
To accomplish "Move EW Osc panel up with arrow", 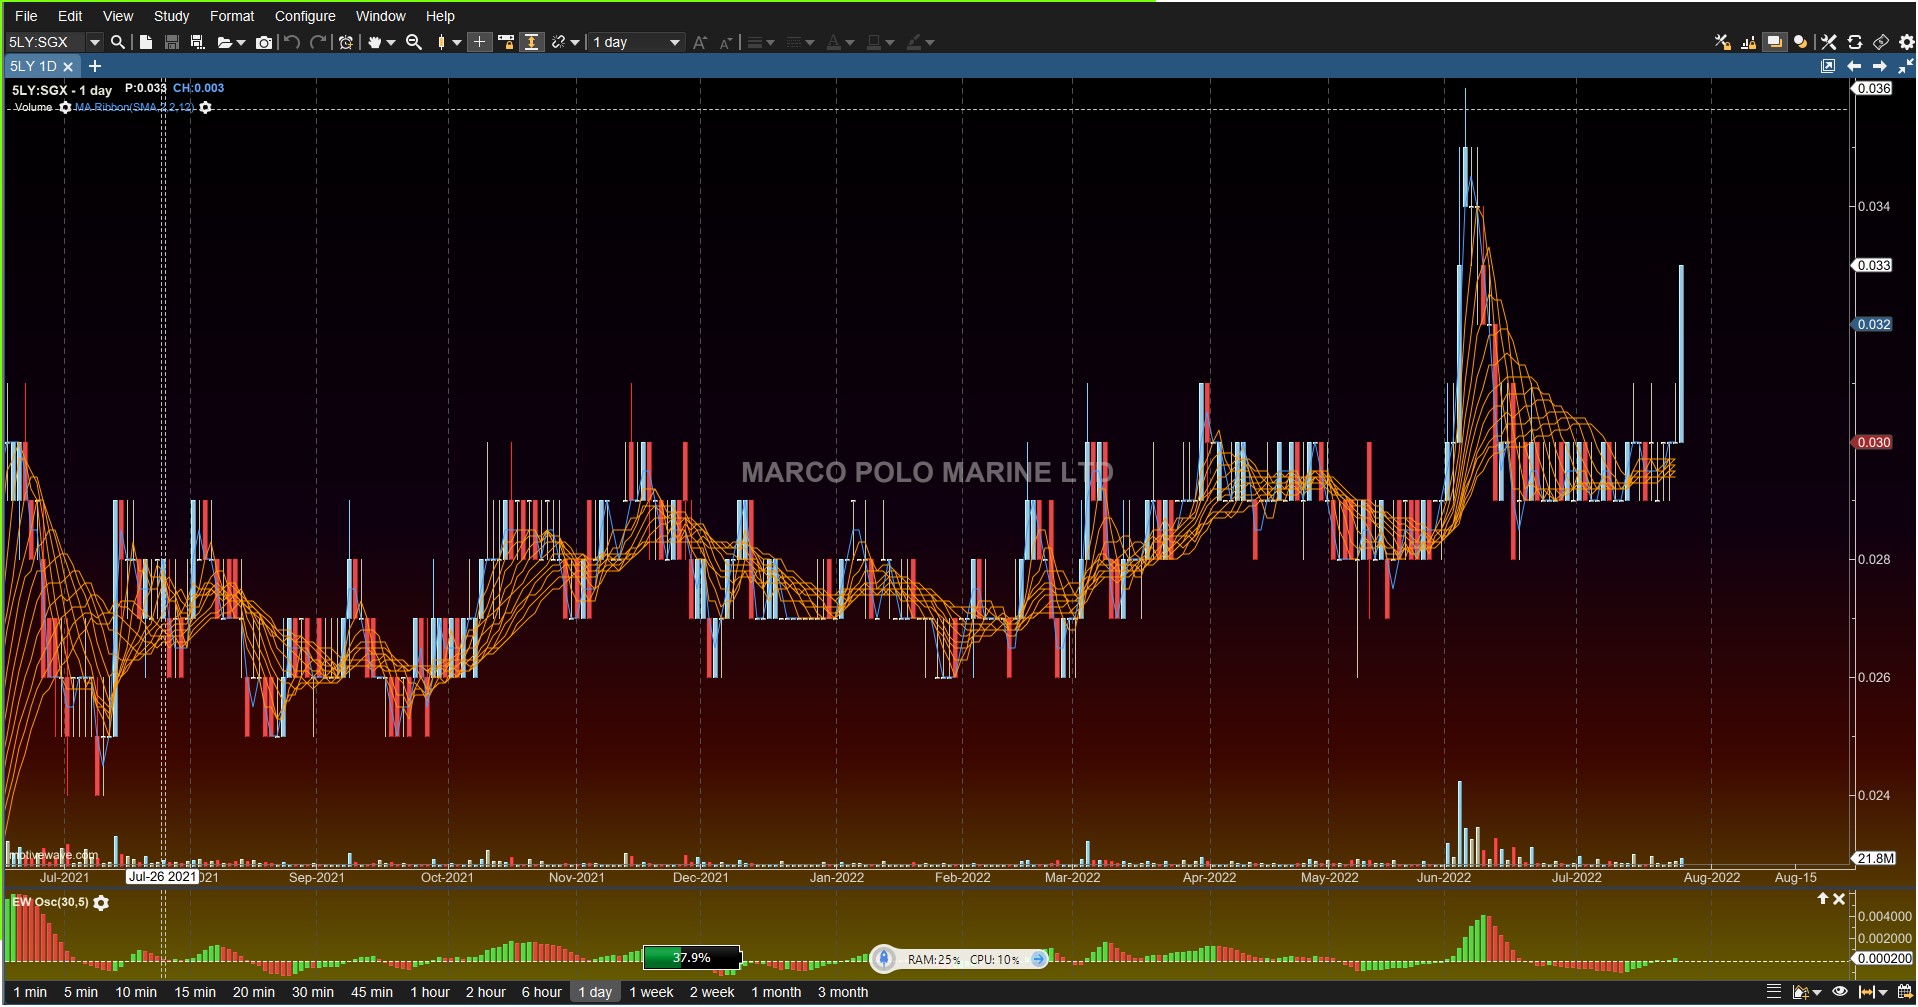I will [1823, 899].
